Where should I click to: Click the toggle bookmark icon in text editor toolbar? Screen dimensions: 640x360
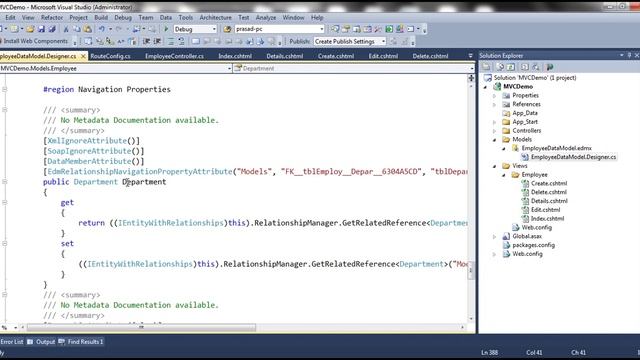click(x=196, y=41)
